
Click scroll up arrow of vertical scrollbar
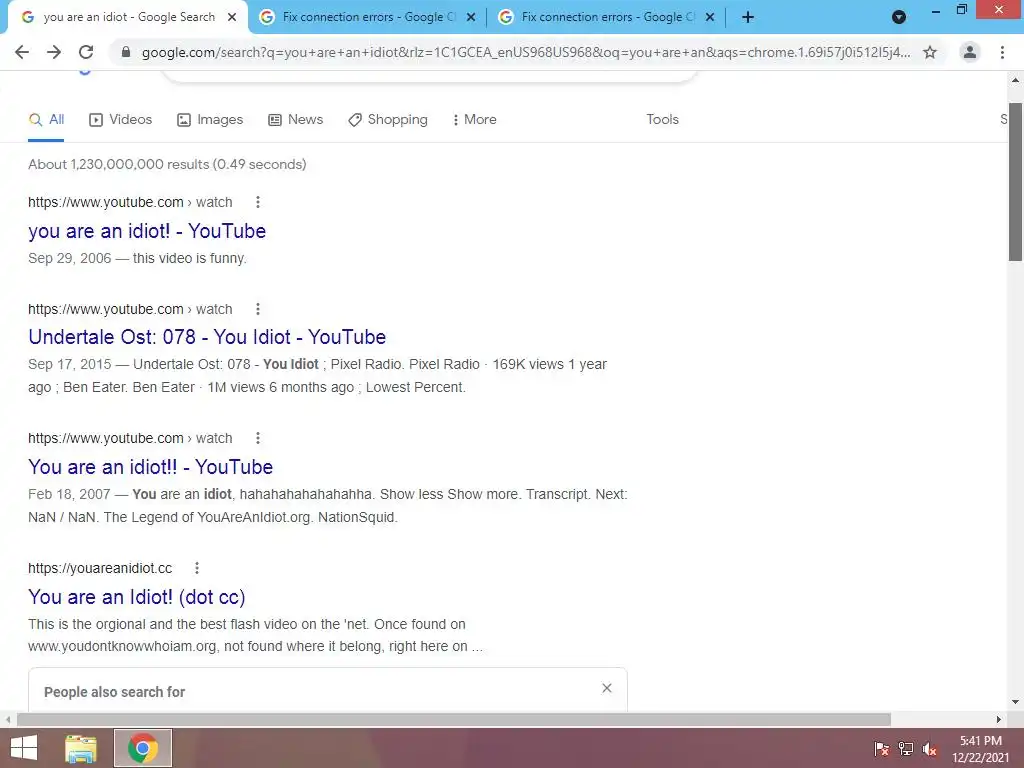(1015, 80)
